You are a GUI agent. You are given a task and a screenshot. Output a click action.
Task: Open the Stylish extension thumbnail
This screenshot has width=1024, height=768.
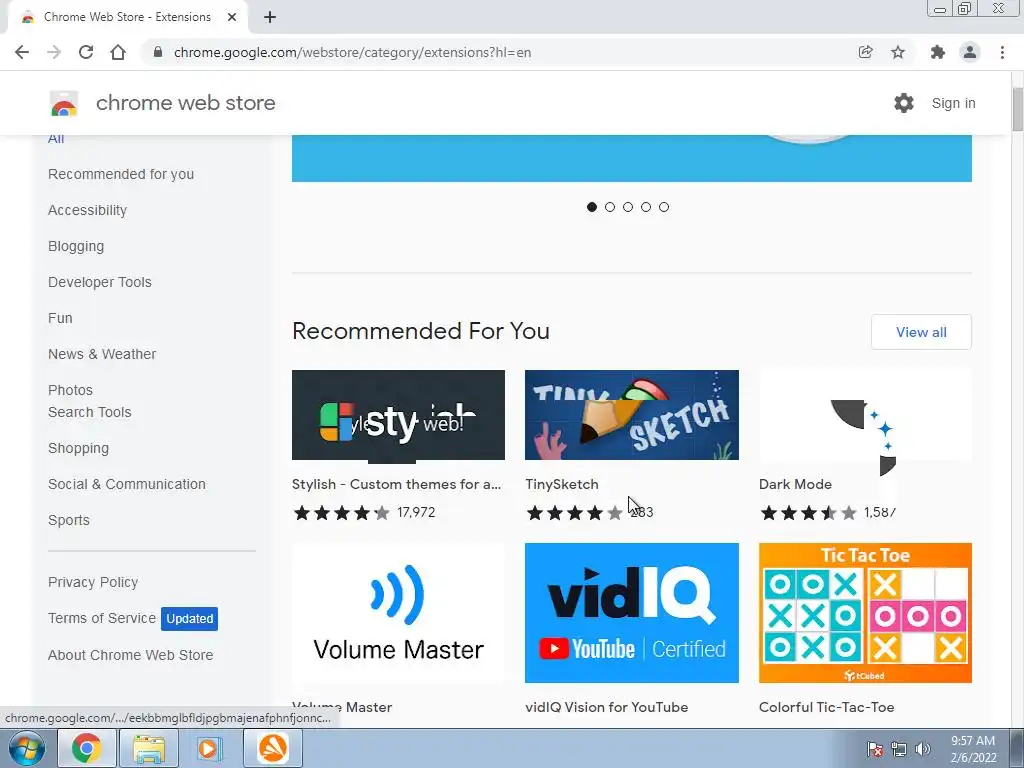tap(398, 415)
